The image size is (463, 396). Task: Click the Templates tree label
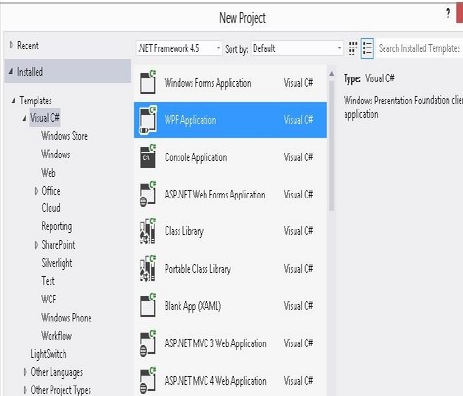tap(35, 101)
